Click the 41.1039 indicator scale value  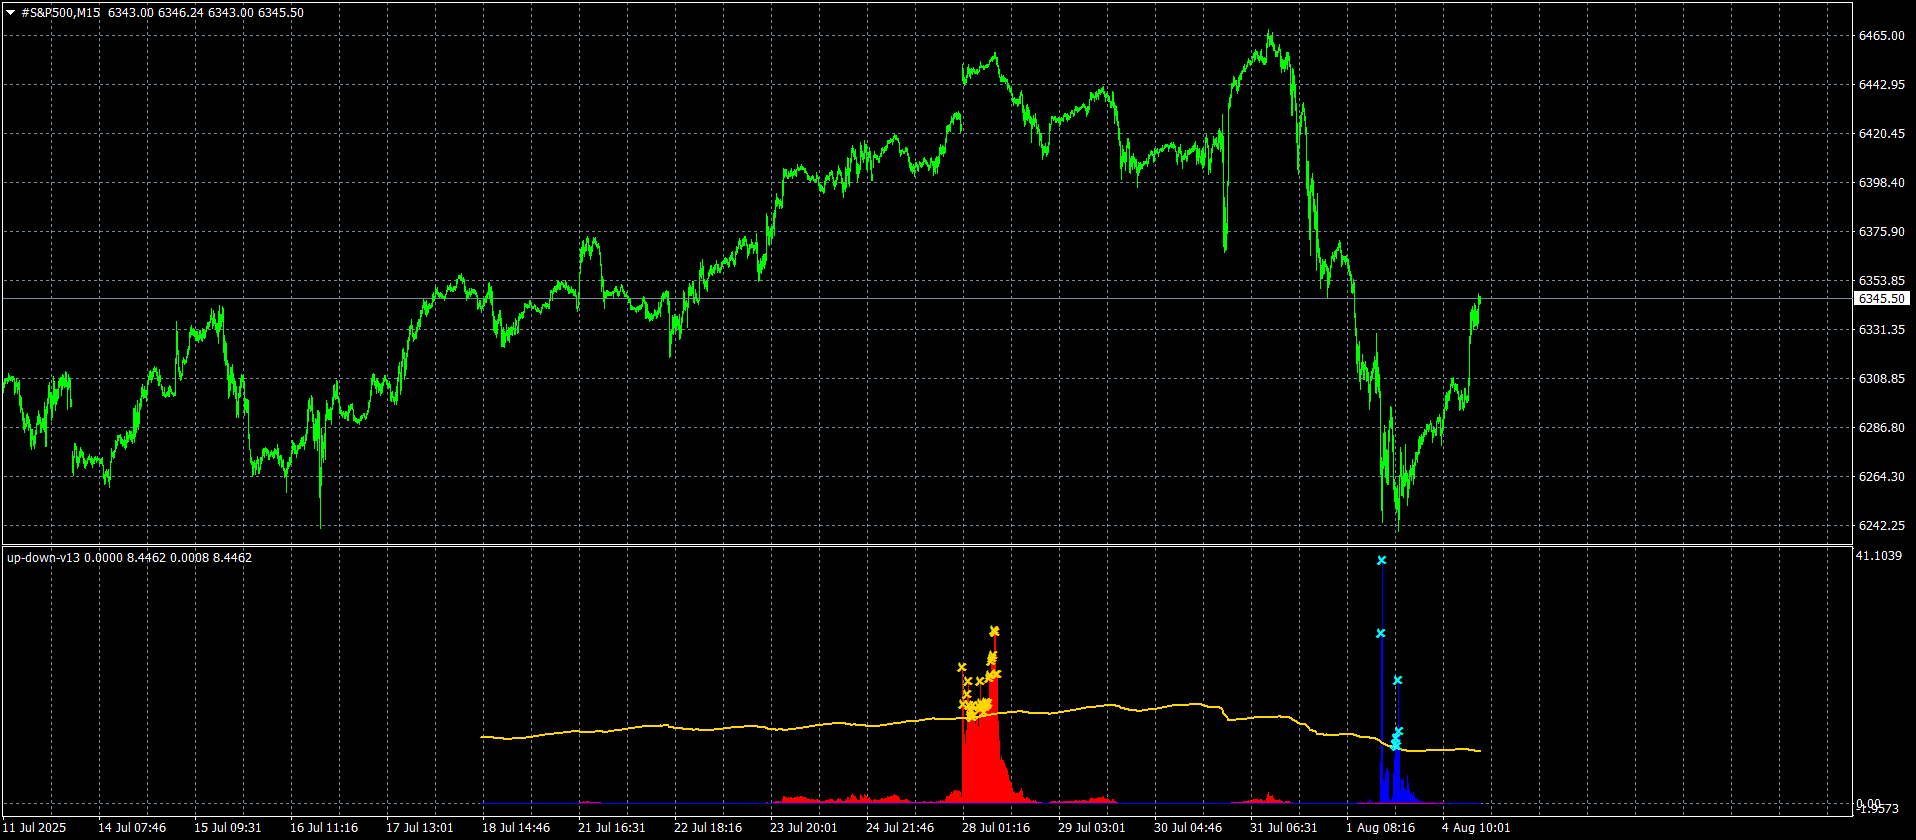point(1878,556)
